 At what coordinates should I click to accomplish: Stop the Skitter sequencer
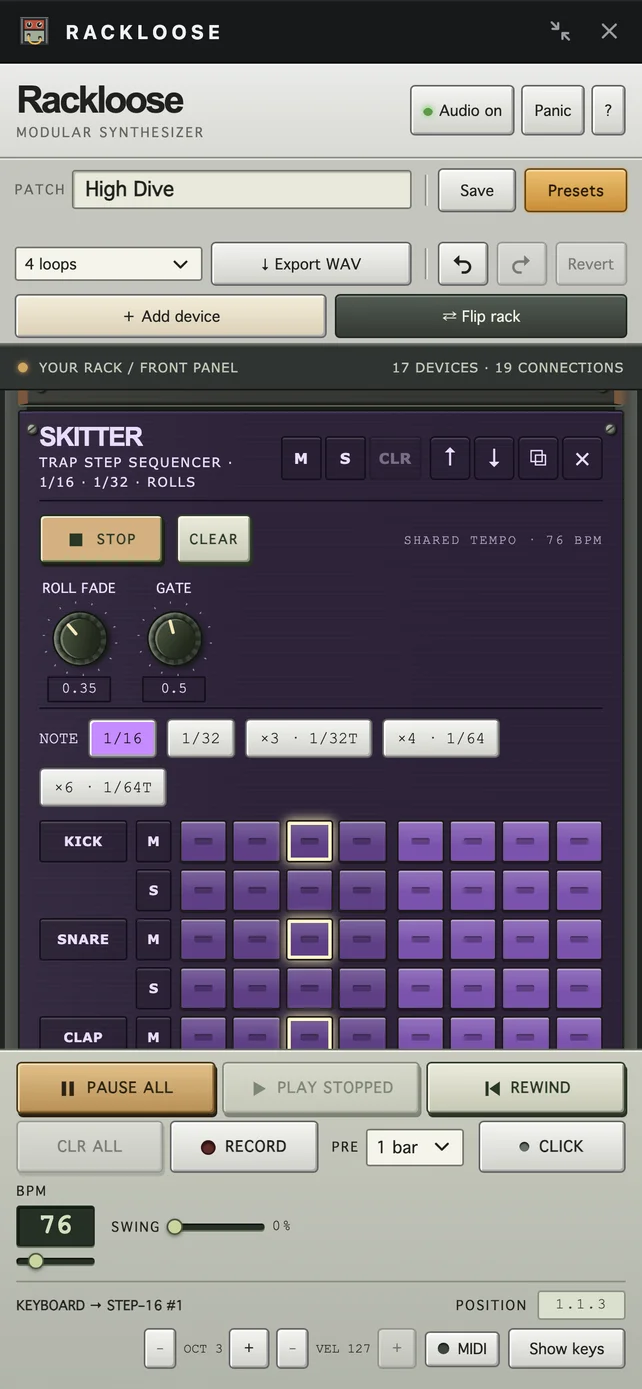pos(101,539)
